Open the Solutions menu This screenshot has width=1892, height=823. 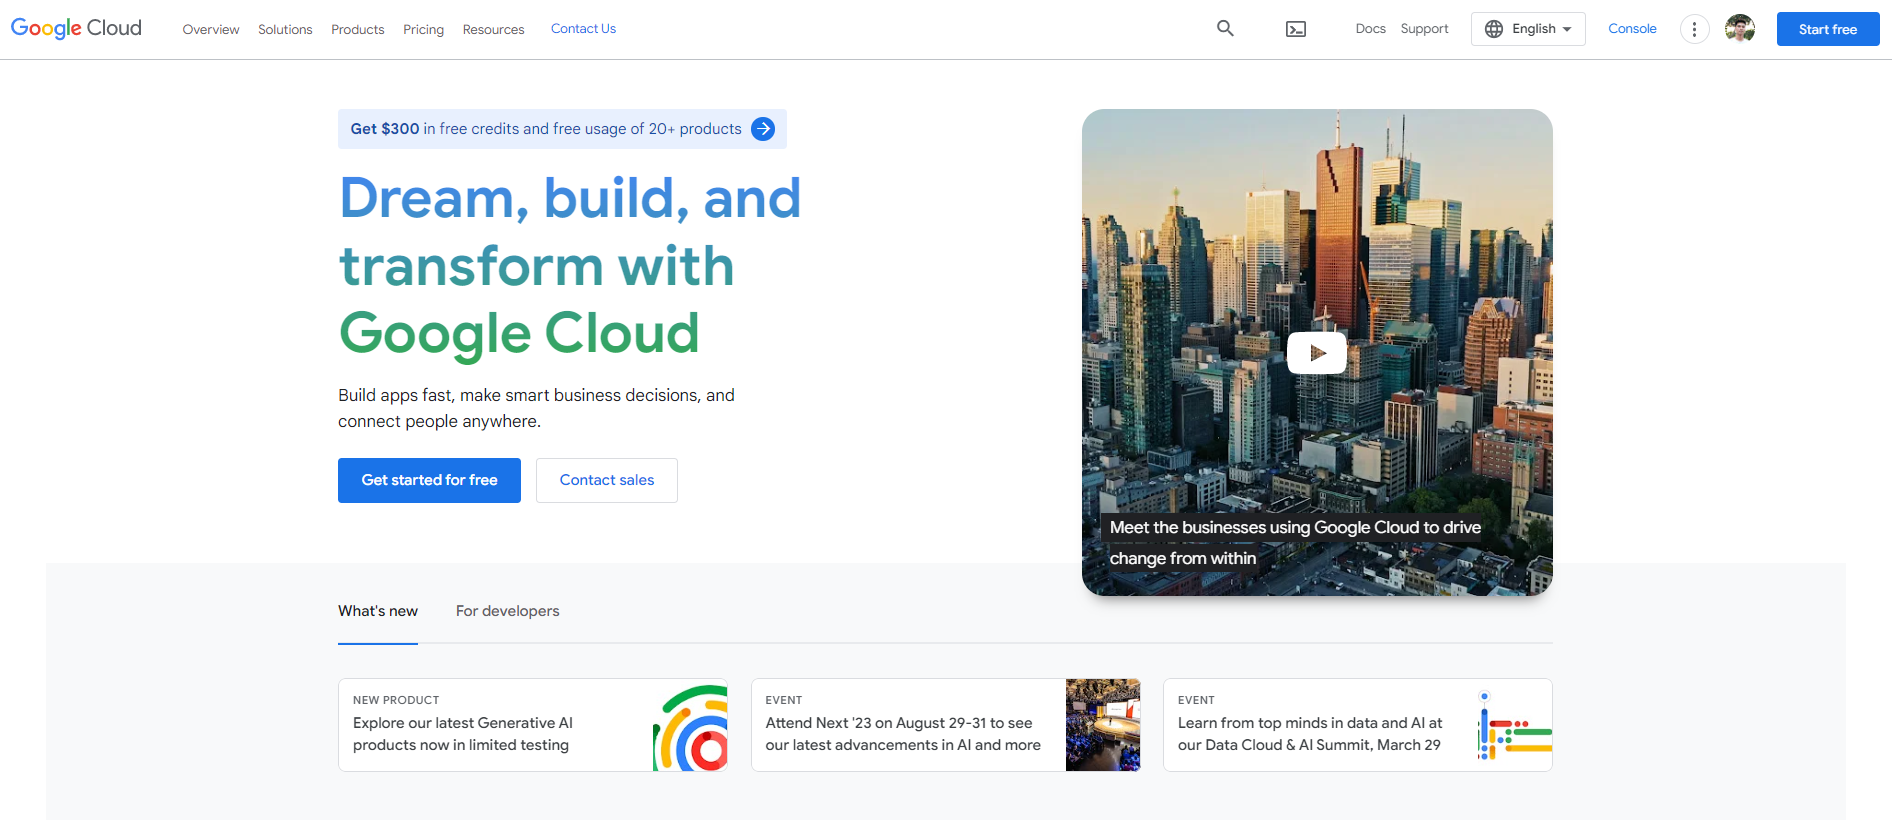tap(285, 30)
